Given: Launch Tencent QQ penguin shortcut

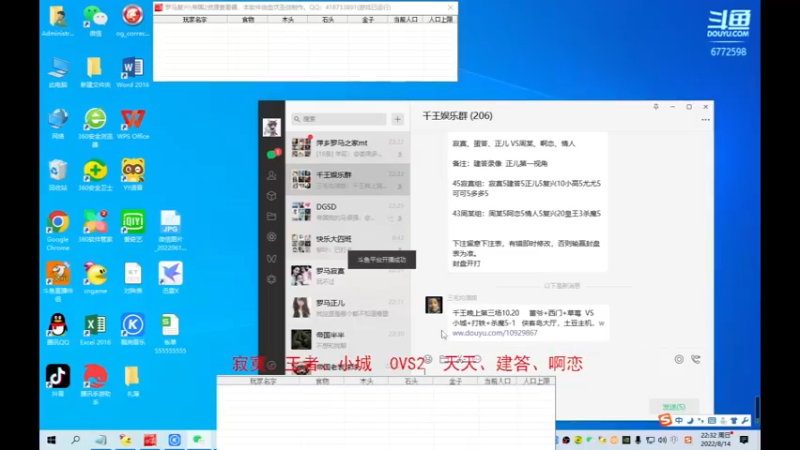Looking at the screenshot, I should 58,329.
